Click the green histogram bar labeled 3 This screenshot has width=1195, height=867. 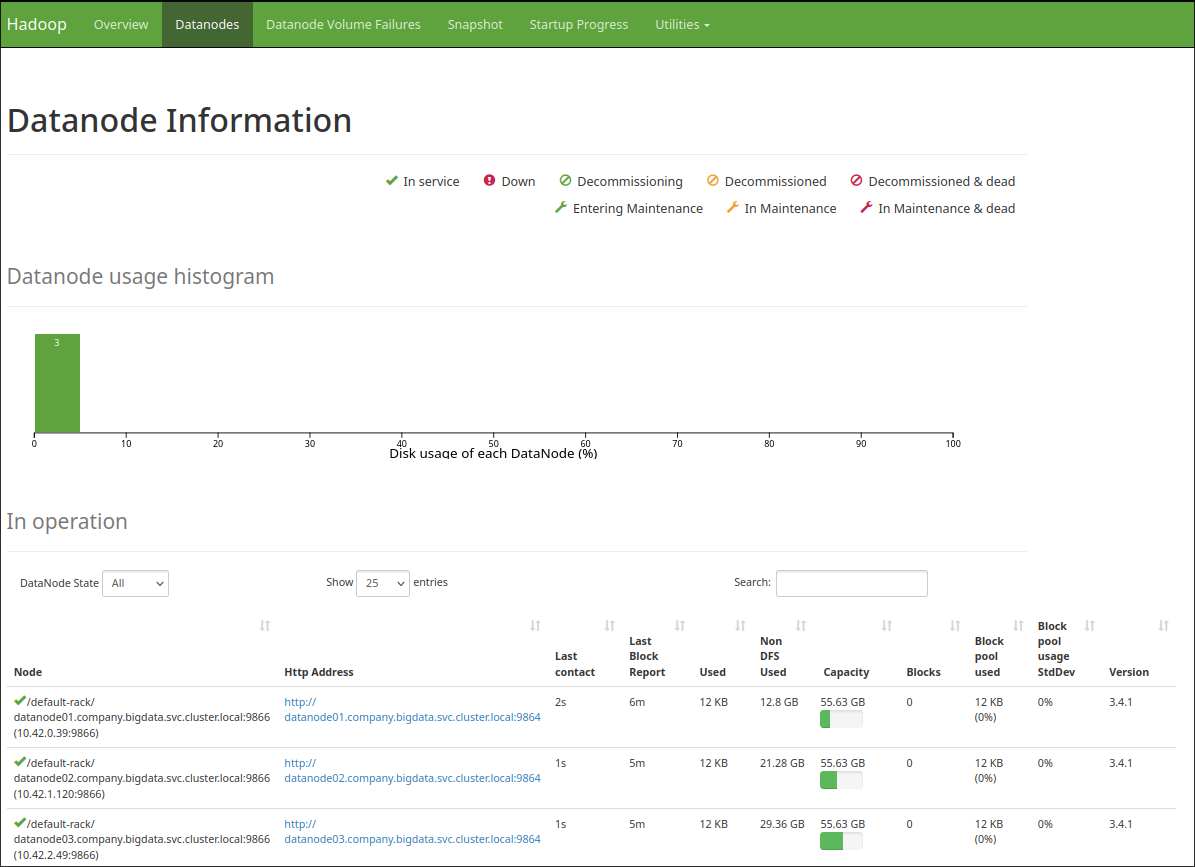tap(57, 383)
